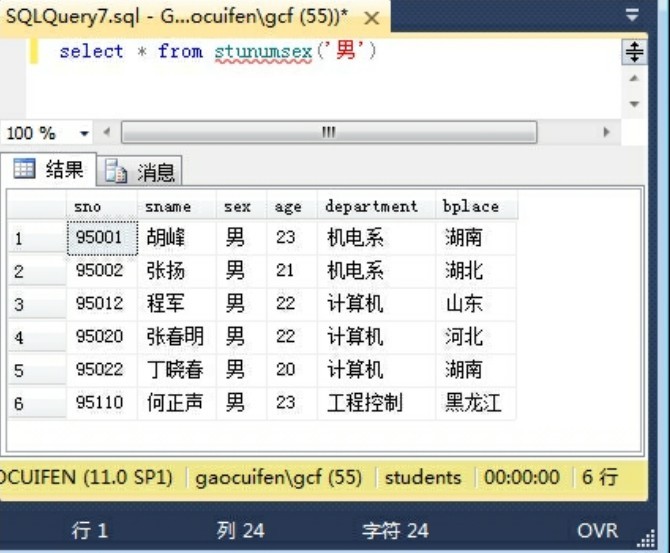The width and height of the screenshot is (670, 553).
Task: Click the 列 24 column indicator
Action: (x=241, y=531)
